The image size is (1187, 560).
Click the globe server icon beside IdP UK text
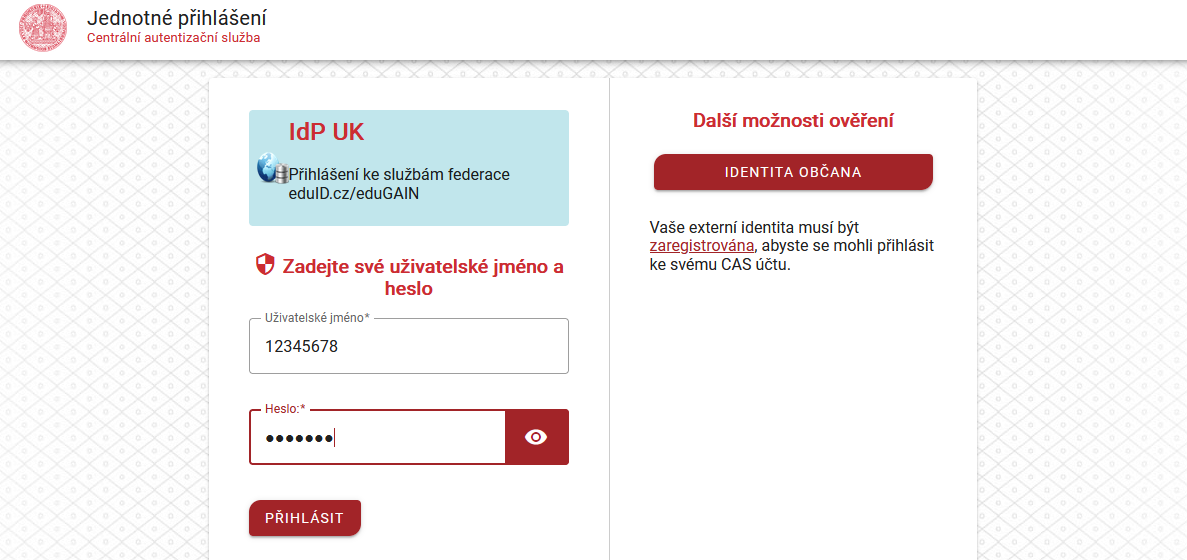(272, 170)
